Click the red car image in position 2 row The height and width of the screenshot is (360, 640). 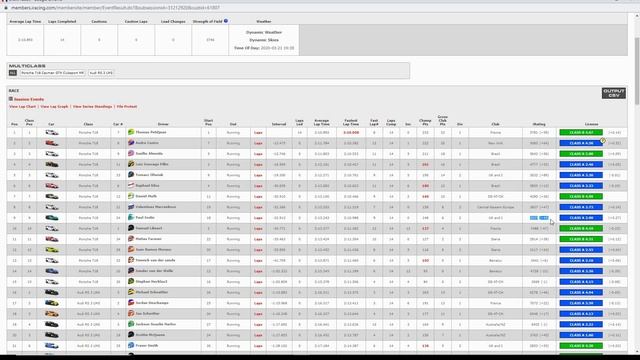click(x=51, y=143)
